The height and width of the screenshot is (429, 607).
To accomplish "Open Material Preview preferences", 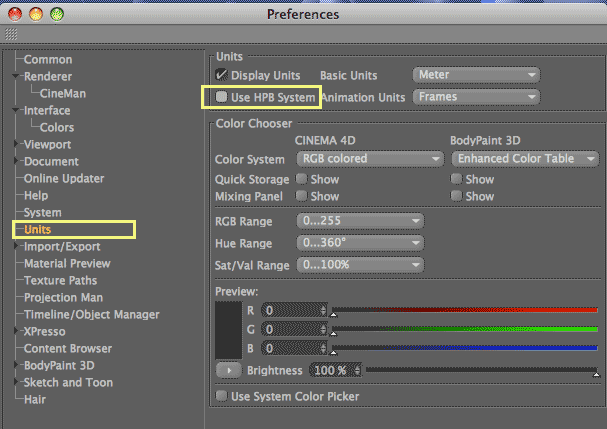I will tap(67, 264).
